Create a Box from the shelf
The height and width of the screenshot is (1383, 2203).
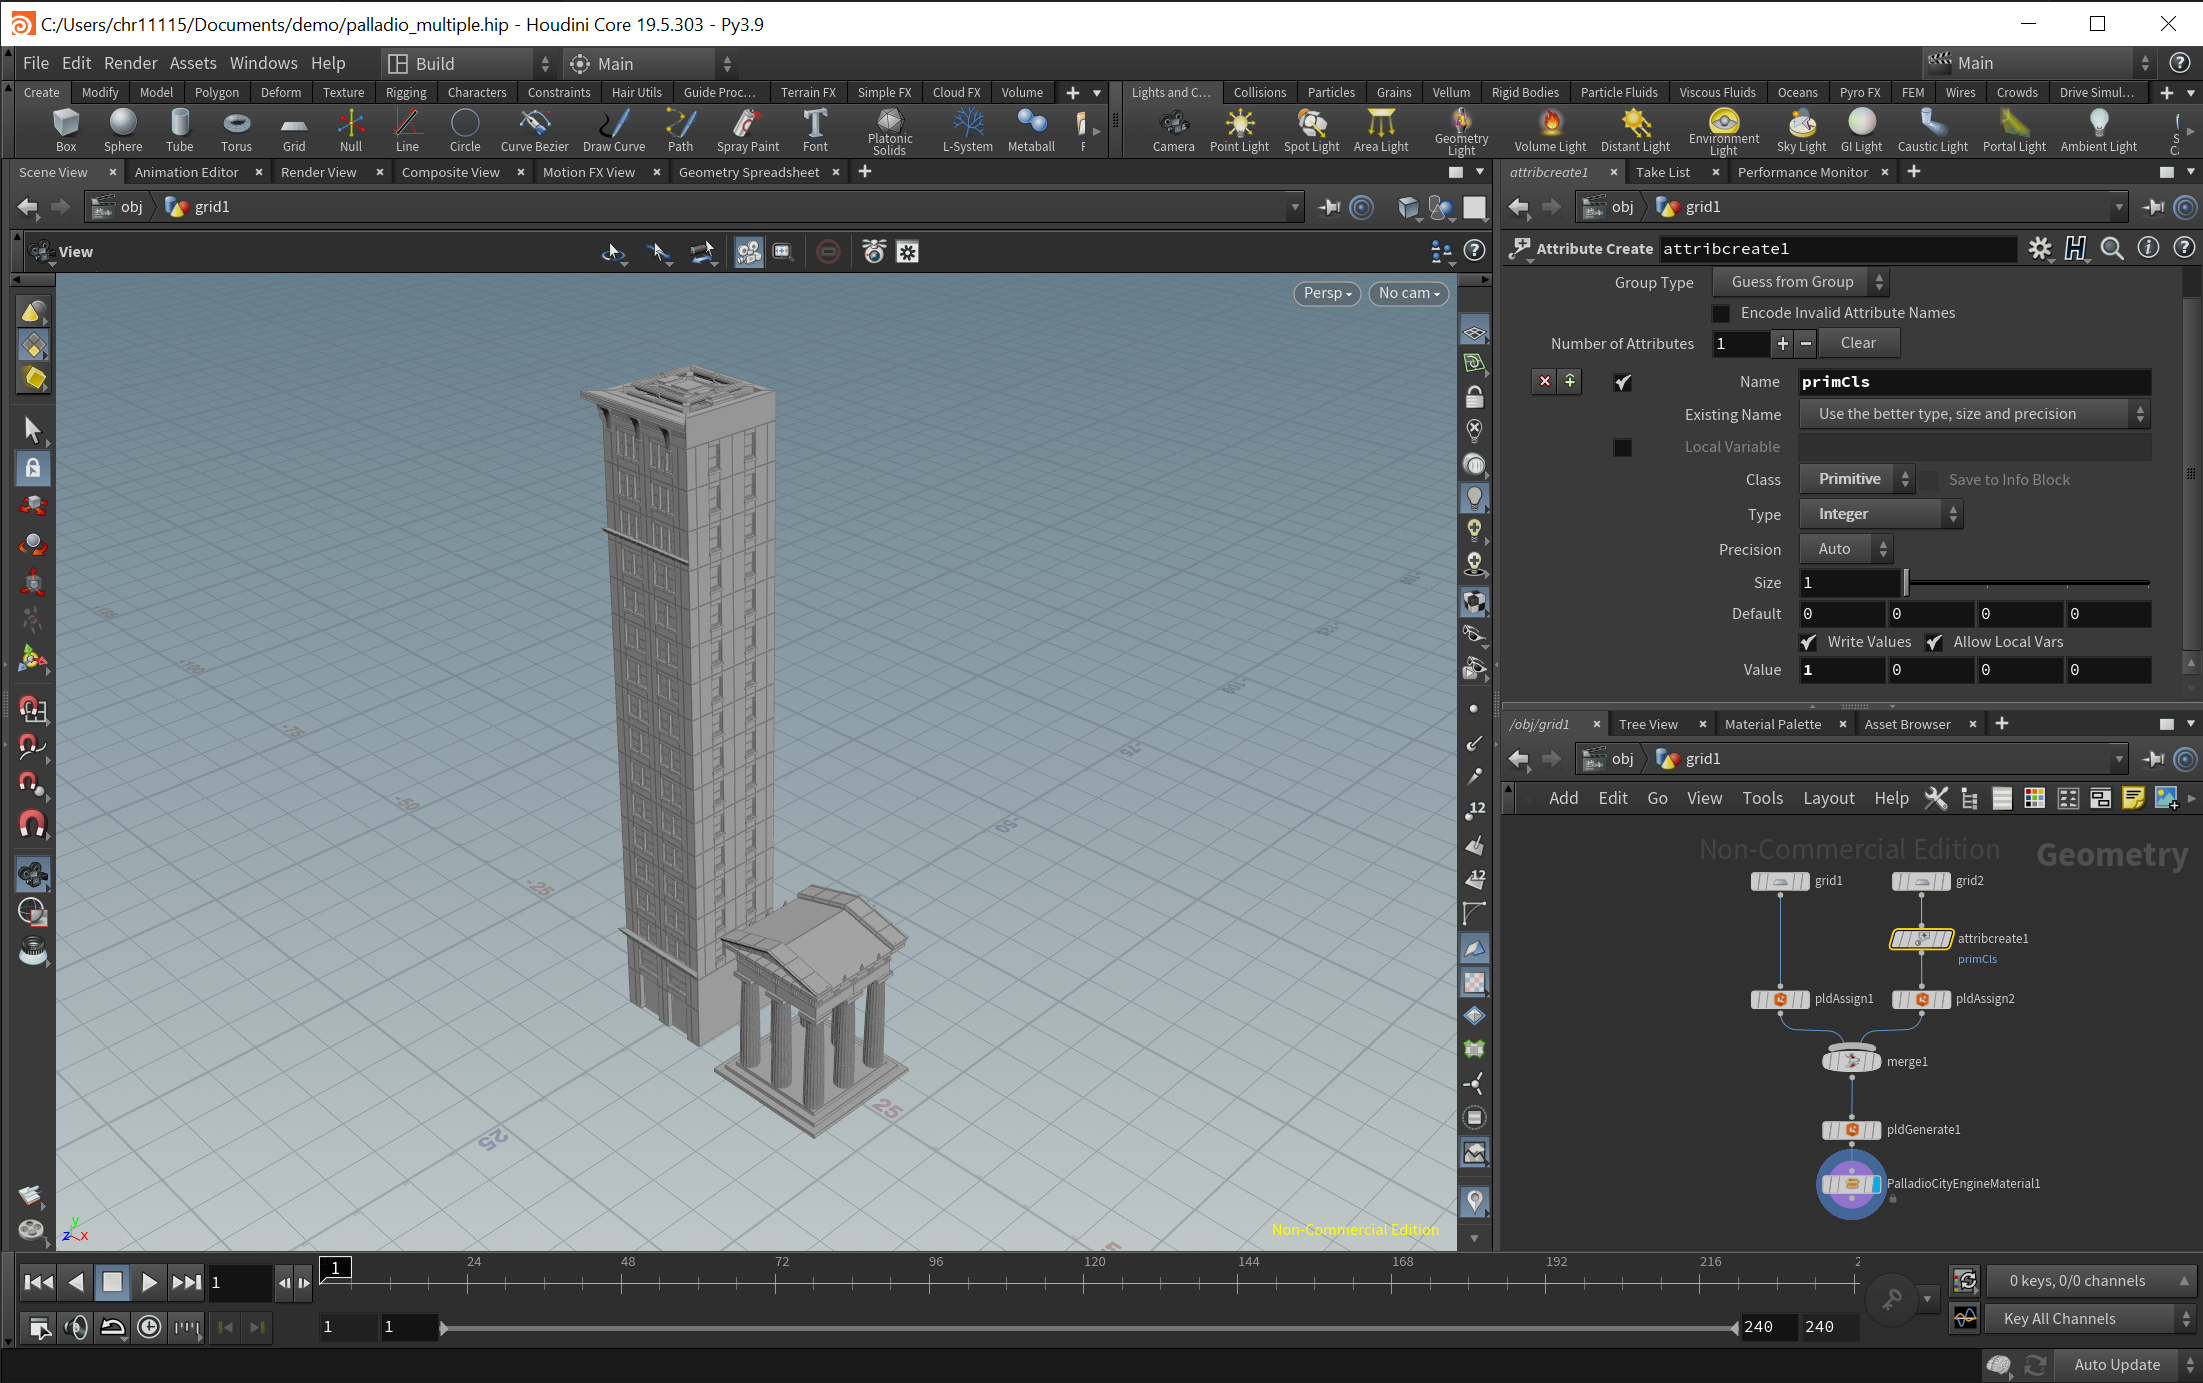coord(66,130)
